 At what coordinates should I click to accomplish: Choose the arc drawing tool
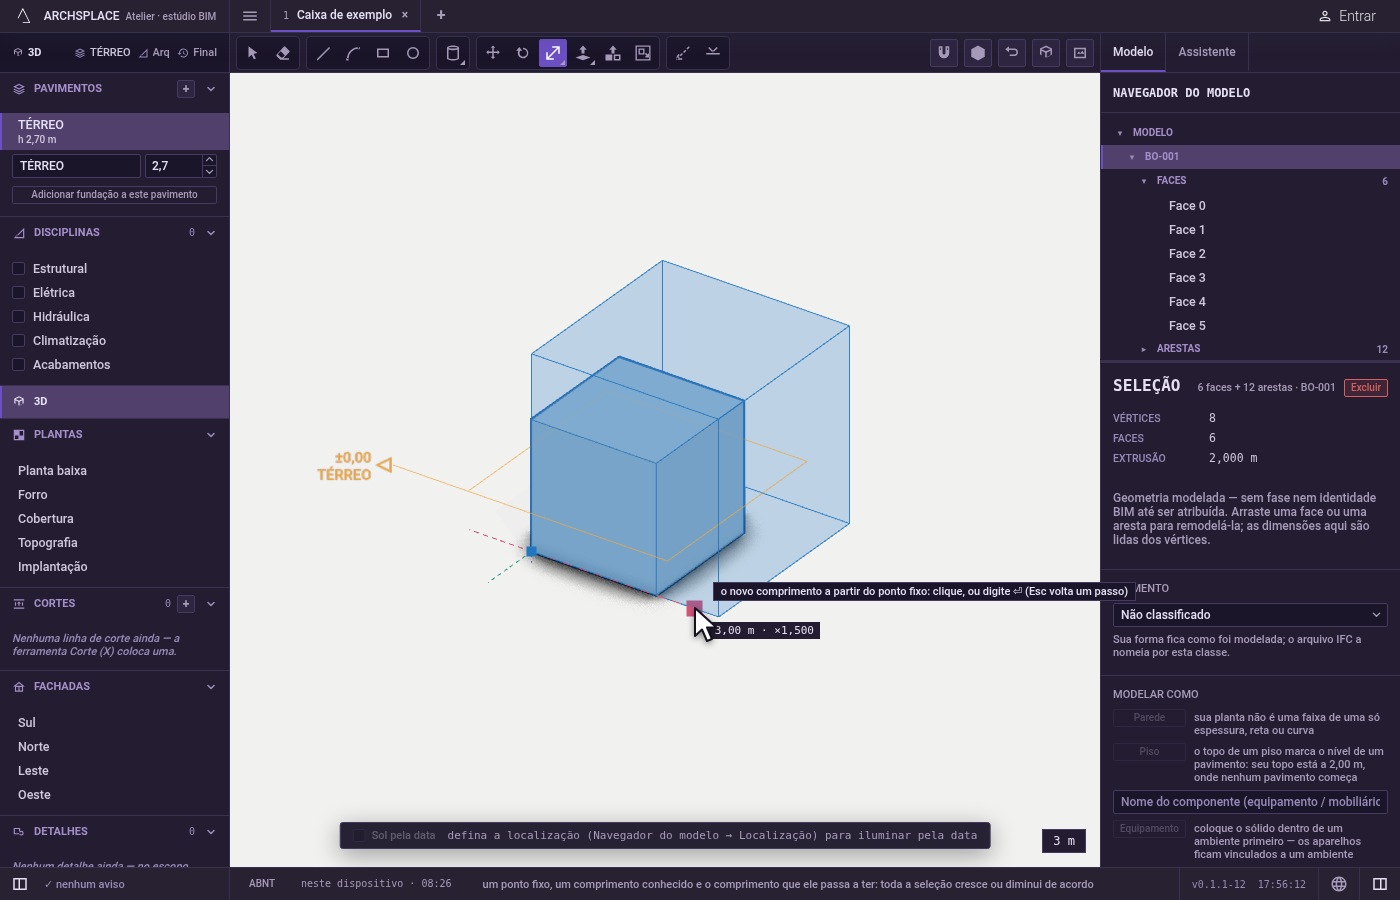click(353, 53)
